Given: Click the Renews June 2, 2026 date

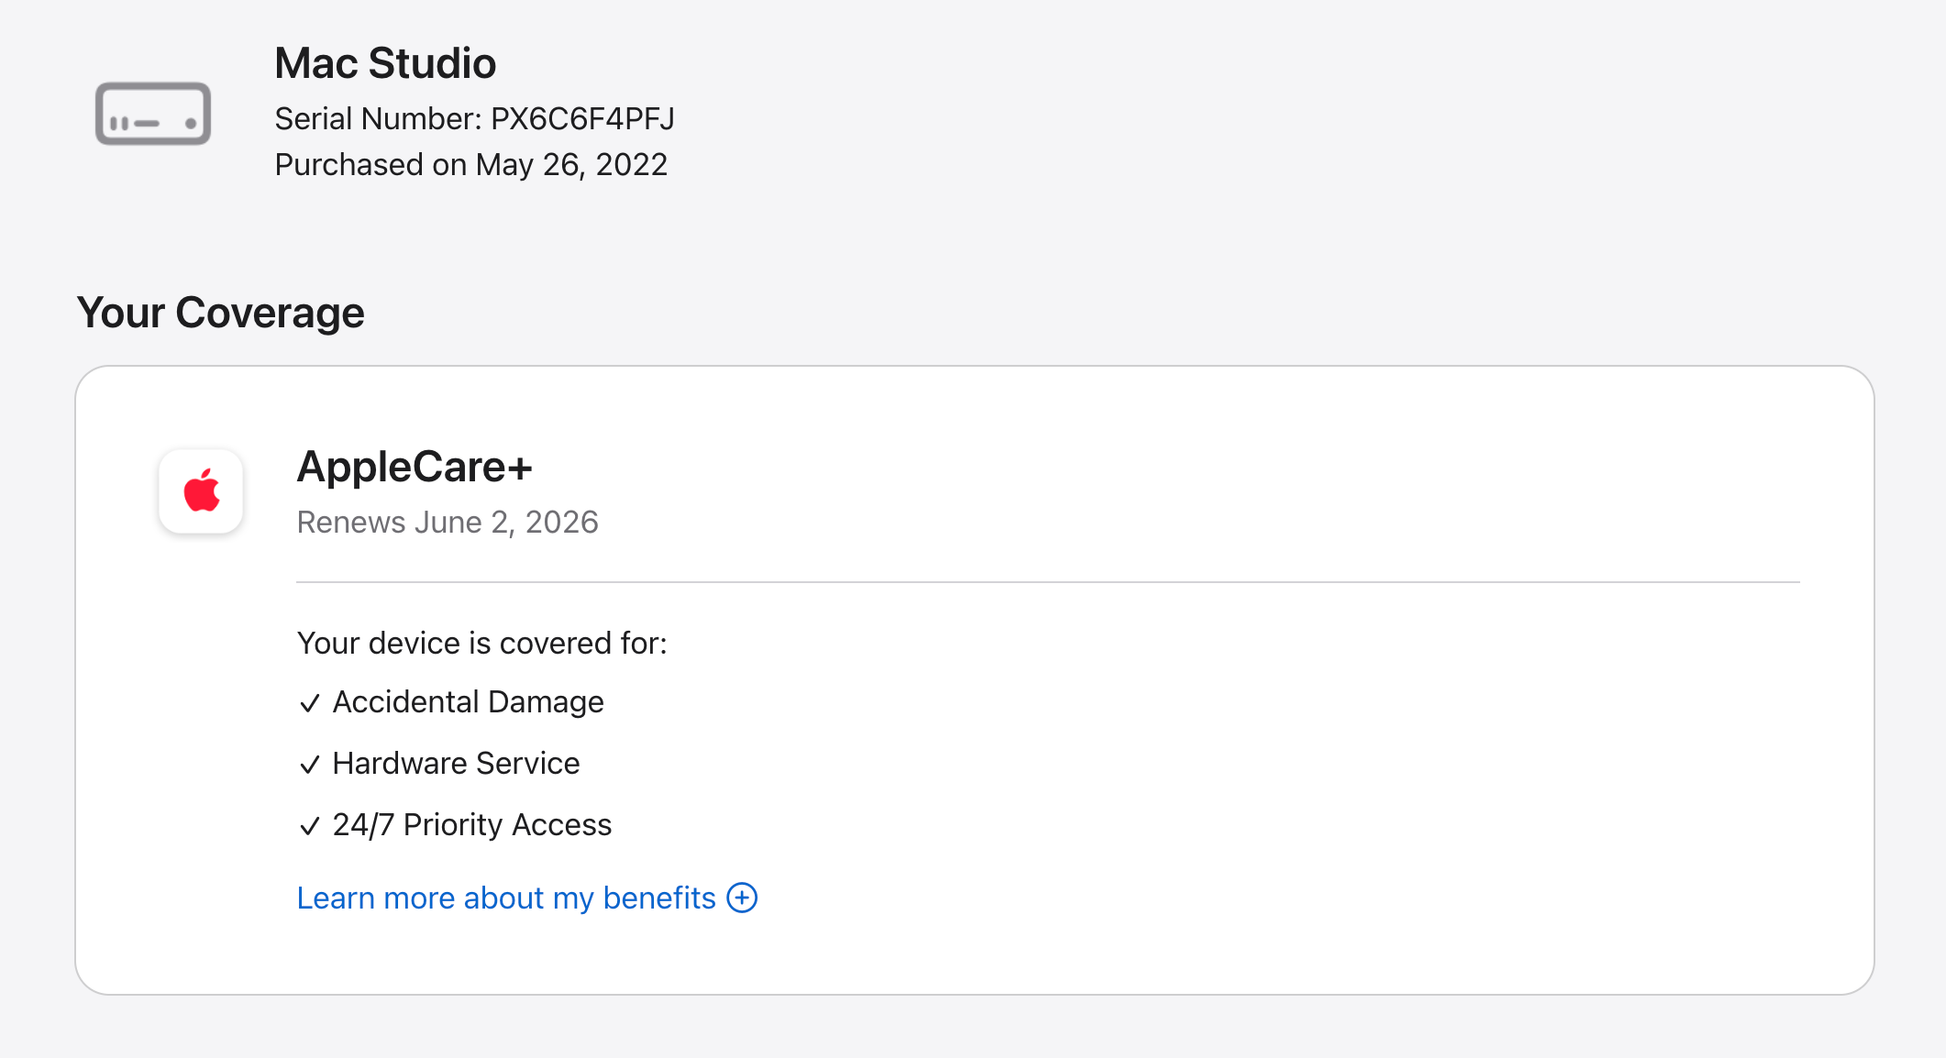Looking at the screenshot, I should (447, 522).
